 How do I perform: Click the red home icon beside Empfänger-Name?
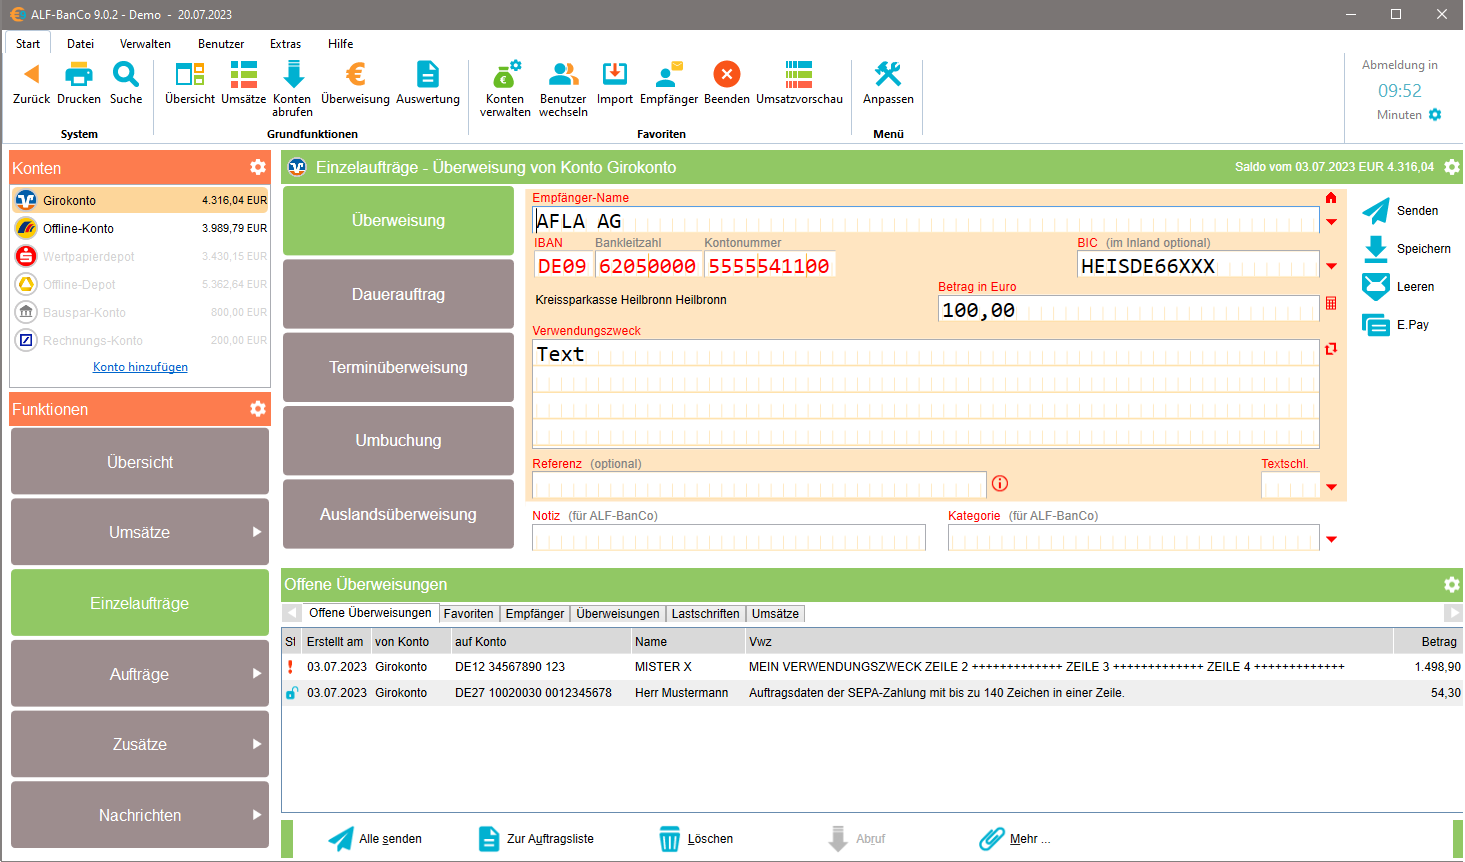[1331, 198]
